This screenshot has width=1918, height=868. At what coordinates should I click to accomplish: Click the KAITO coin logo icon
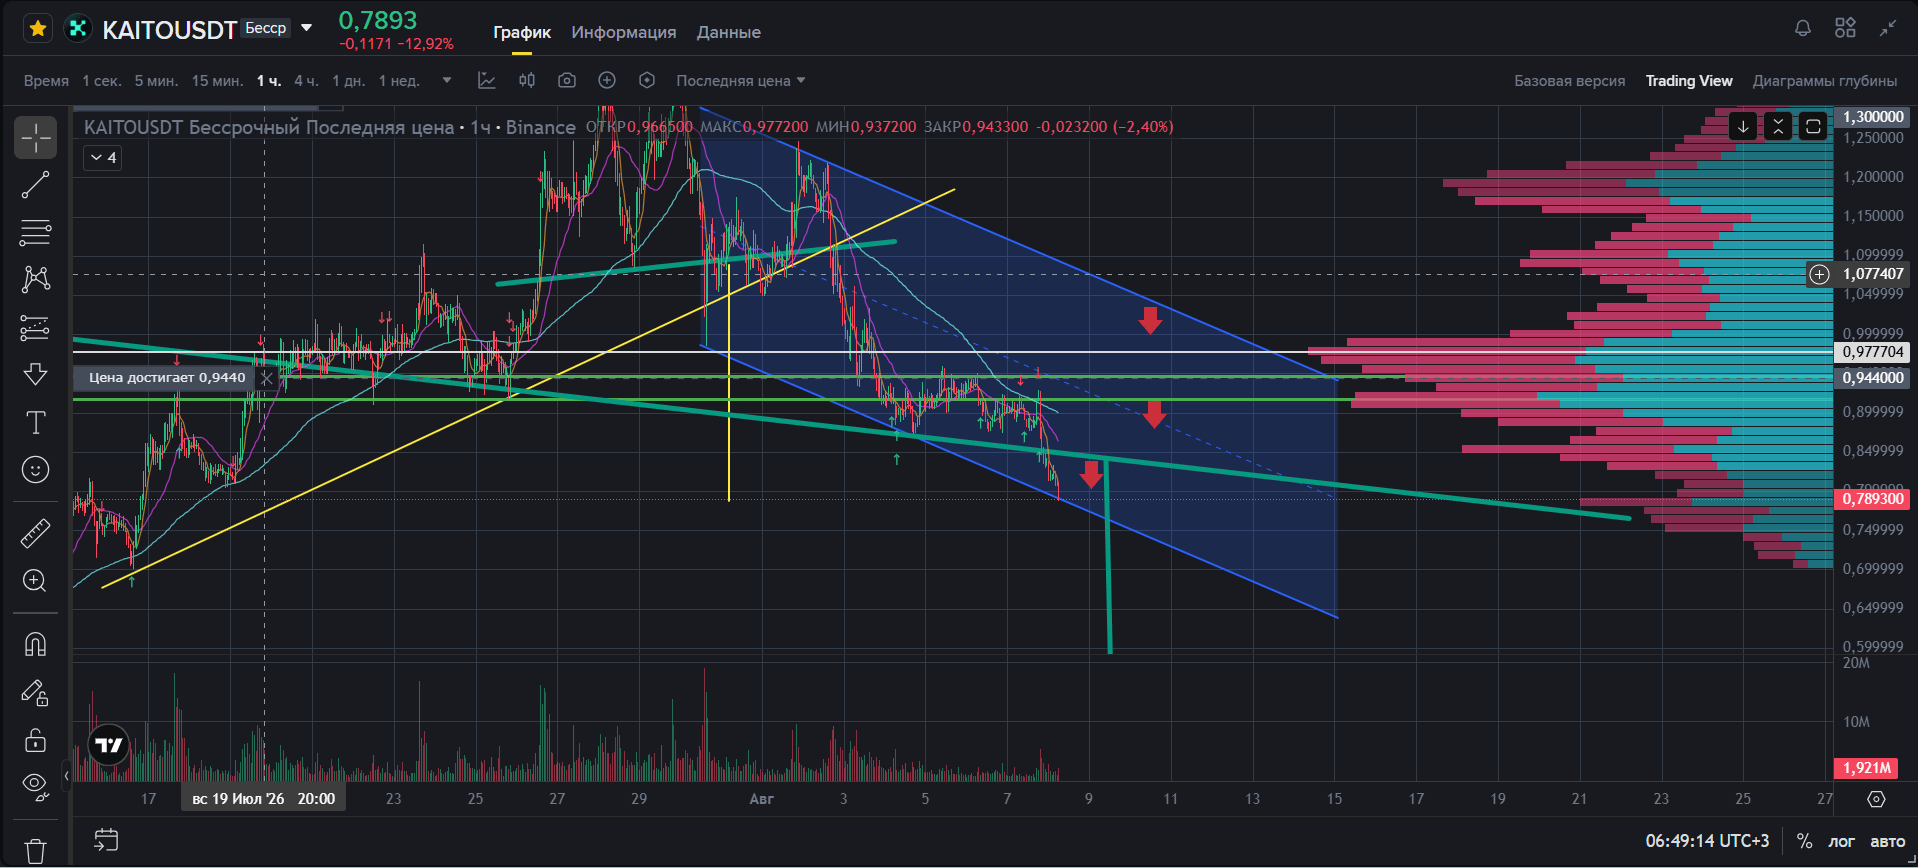click(77, 29)
